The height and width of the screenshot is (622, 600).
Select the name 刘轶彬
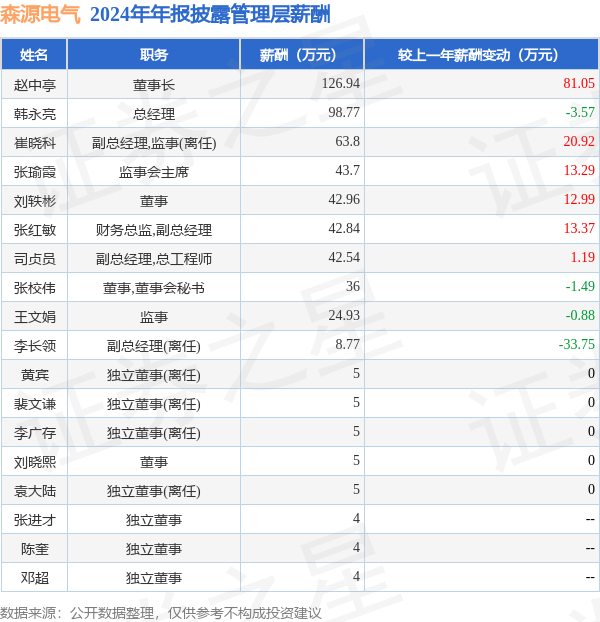click(x=35, y=201)
